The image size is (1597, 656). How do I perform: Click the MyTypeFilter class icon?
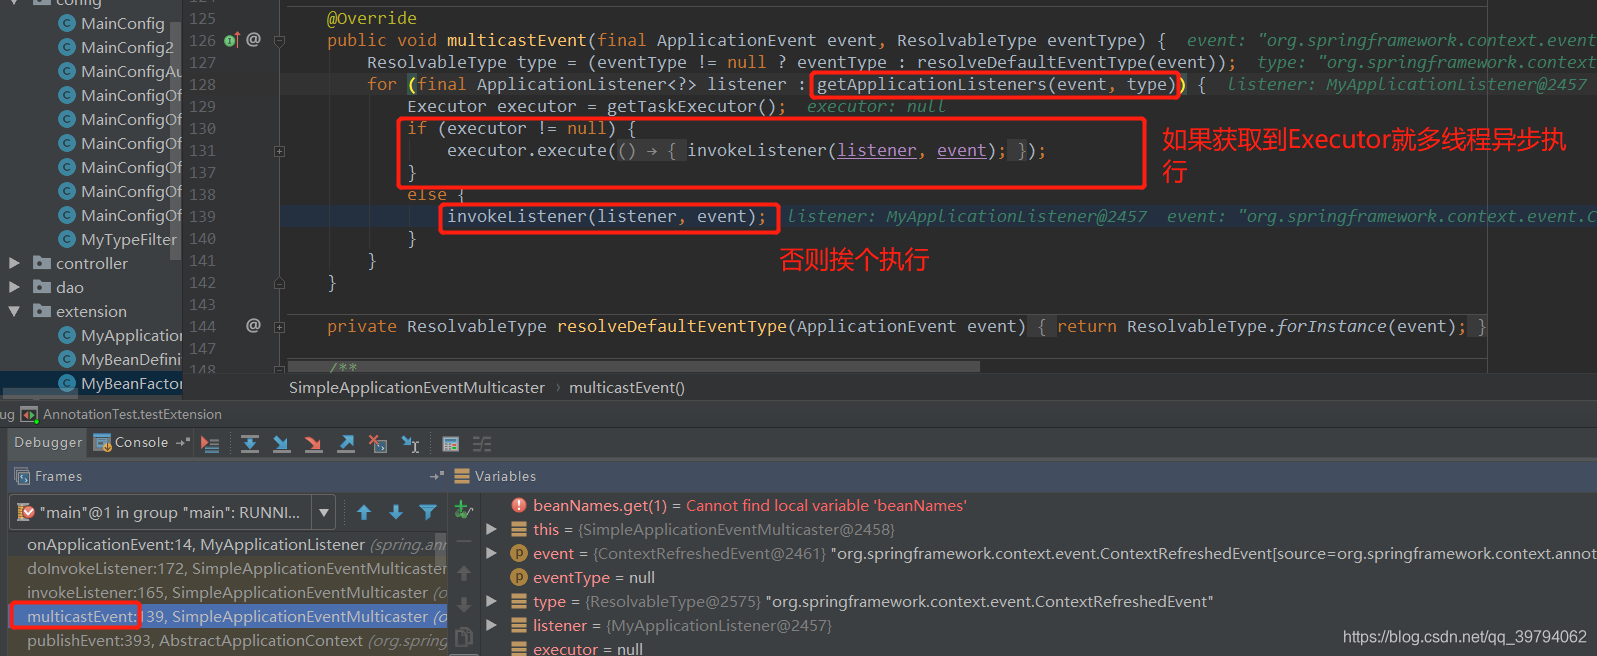67,239
